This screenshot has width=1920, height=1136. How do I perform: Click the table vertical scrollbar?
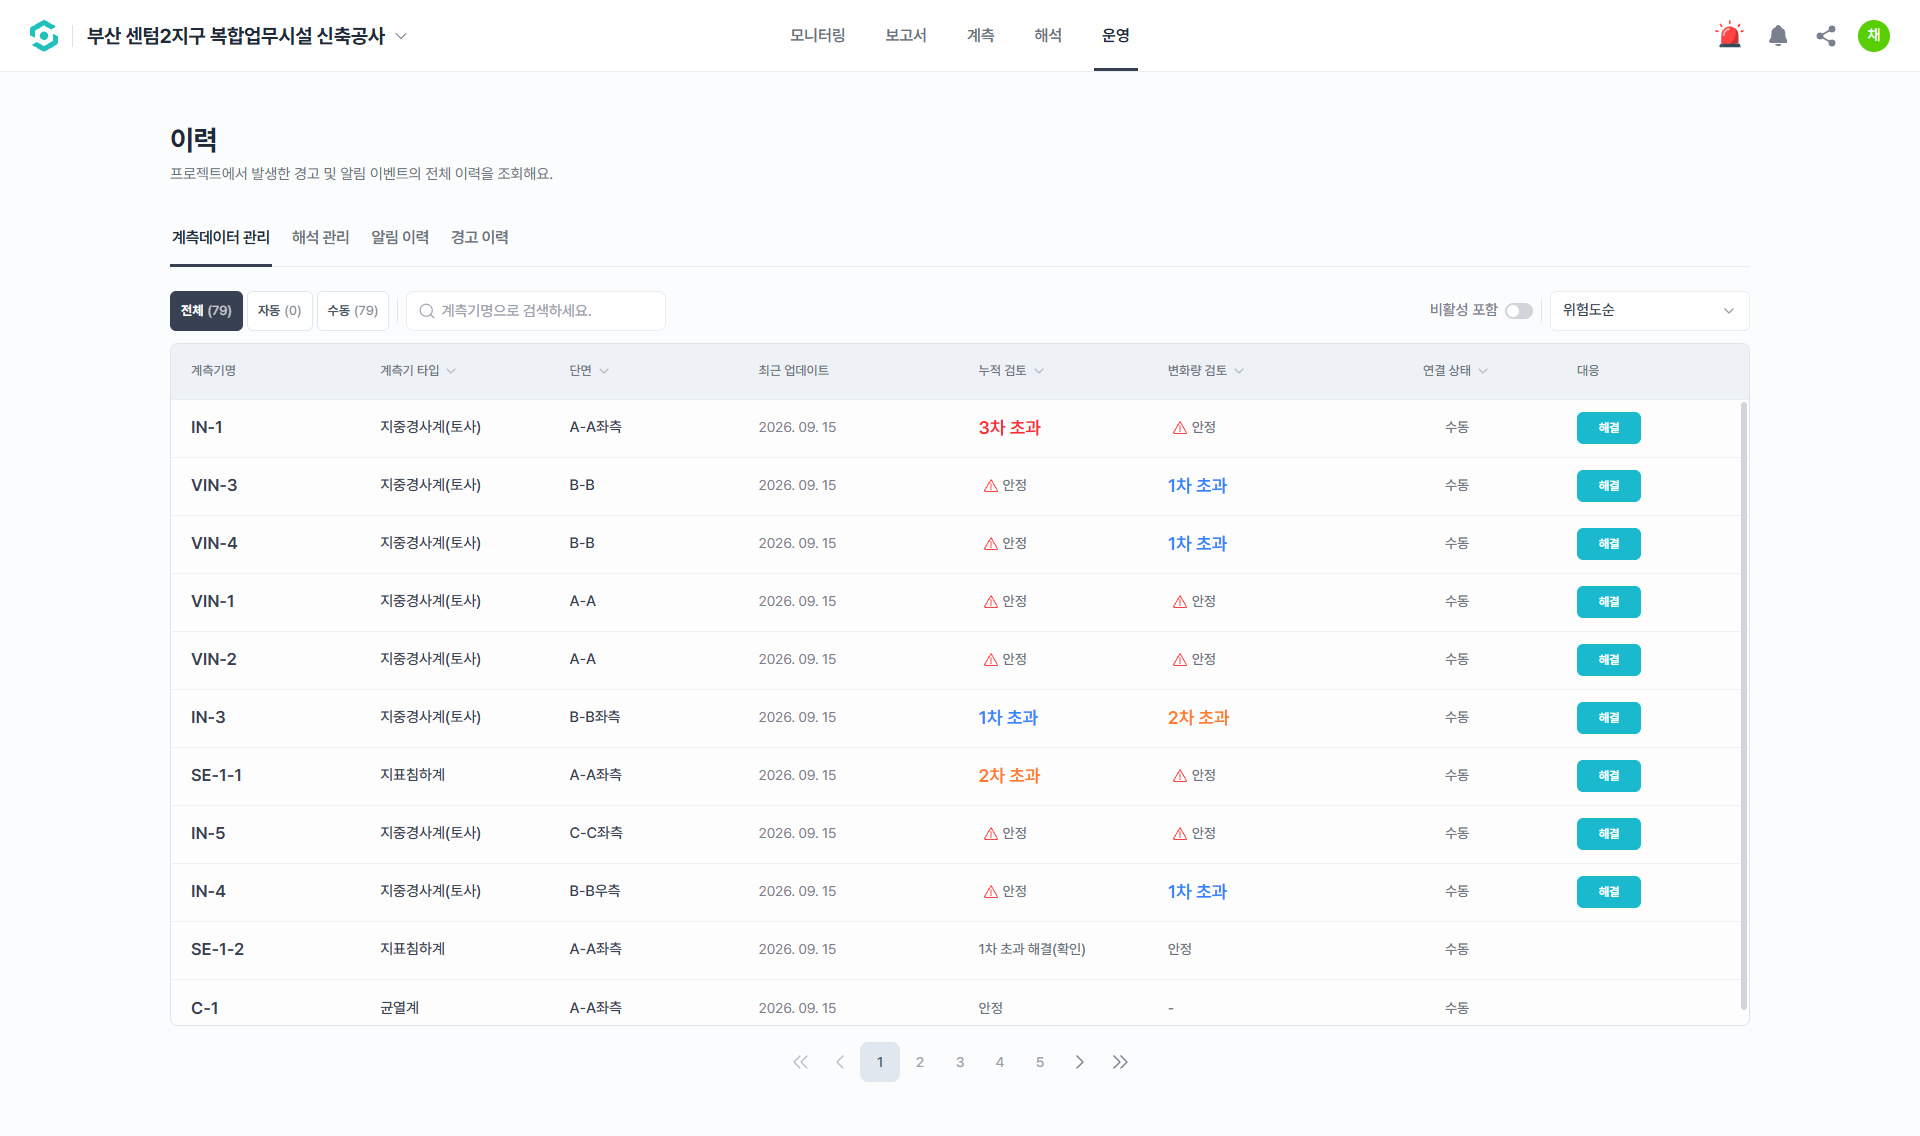(1744, 705)
